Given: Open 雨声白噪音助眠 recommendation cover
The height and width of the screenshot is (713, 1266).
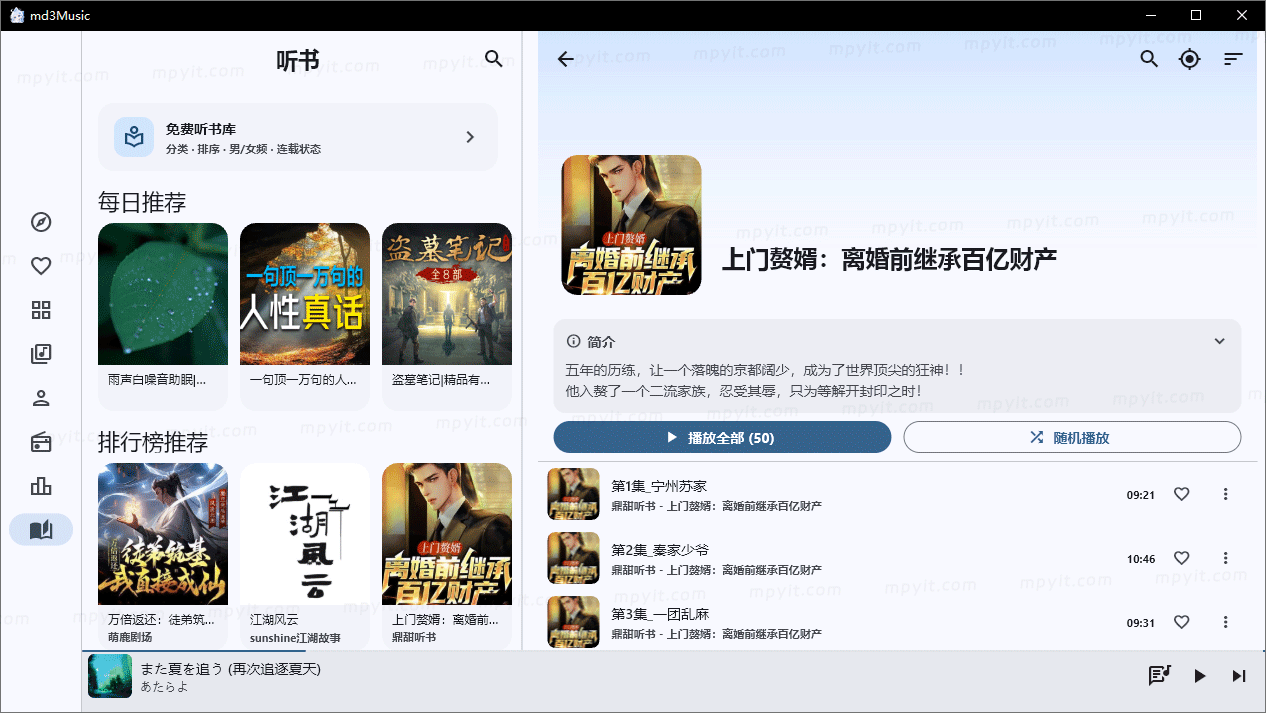Looking at the screenshot, I should (x=163, y=294).
